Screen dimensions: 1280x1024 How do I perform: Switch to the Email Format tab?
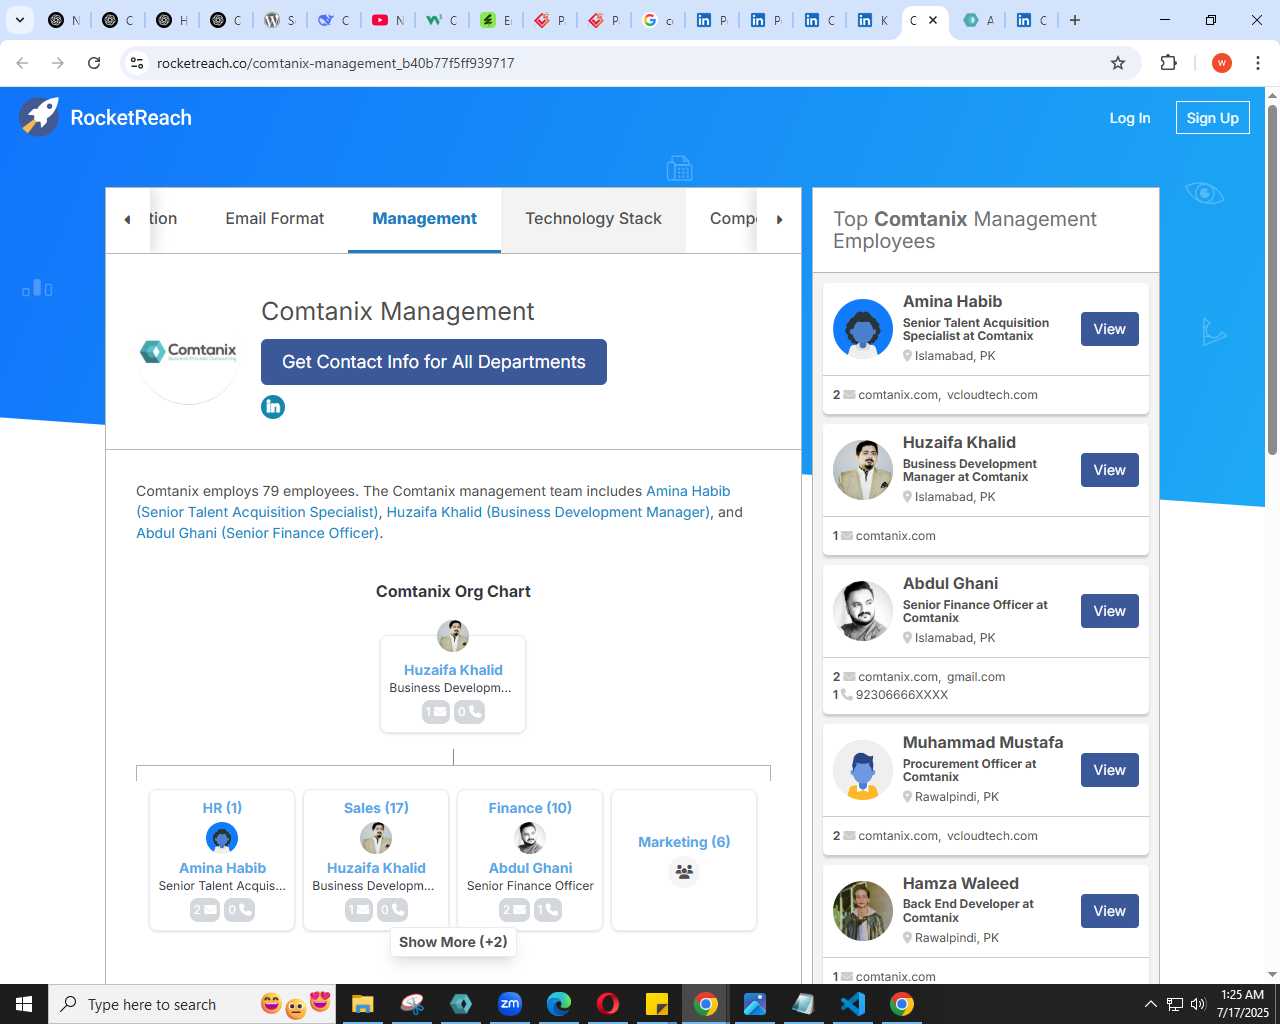[275, 219]
